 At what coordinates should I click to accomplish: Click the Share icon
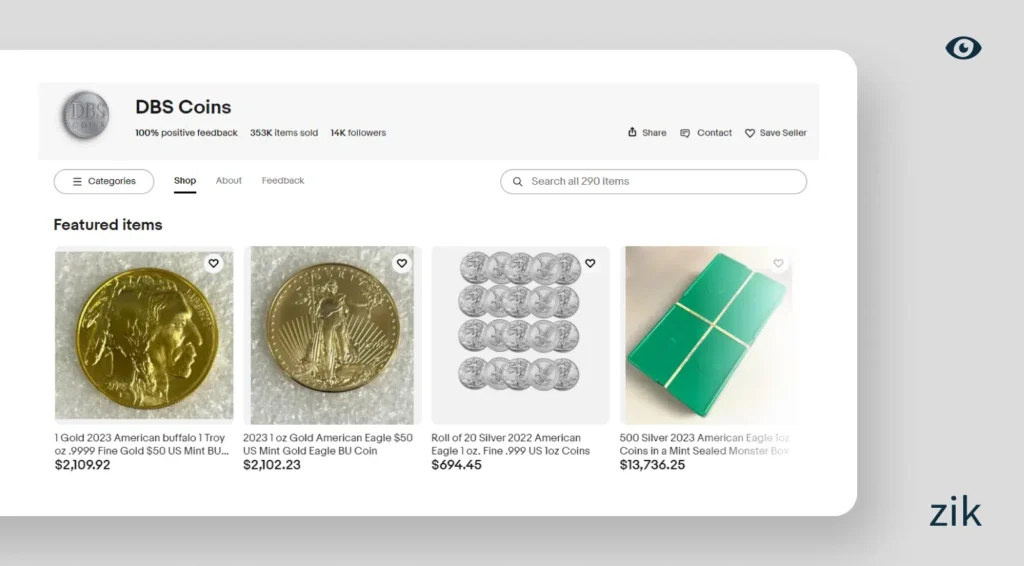point(632,132)
